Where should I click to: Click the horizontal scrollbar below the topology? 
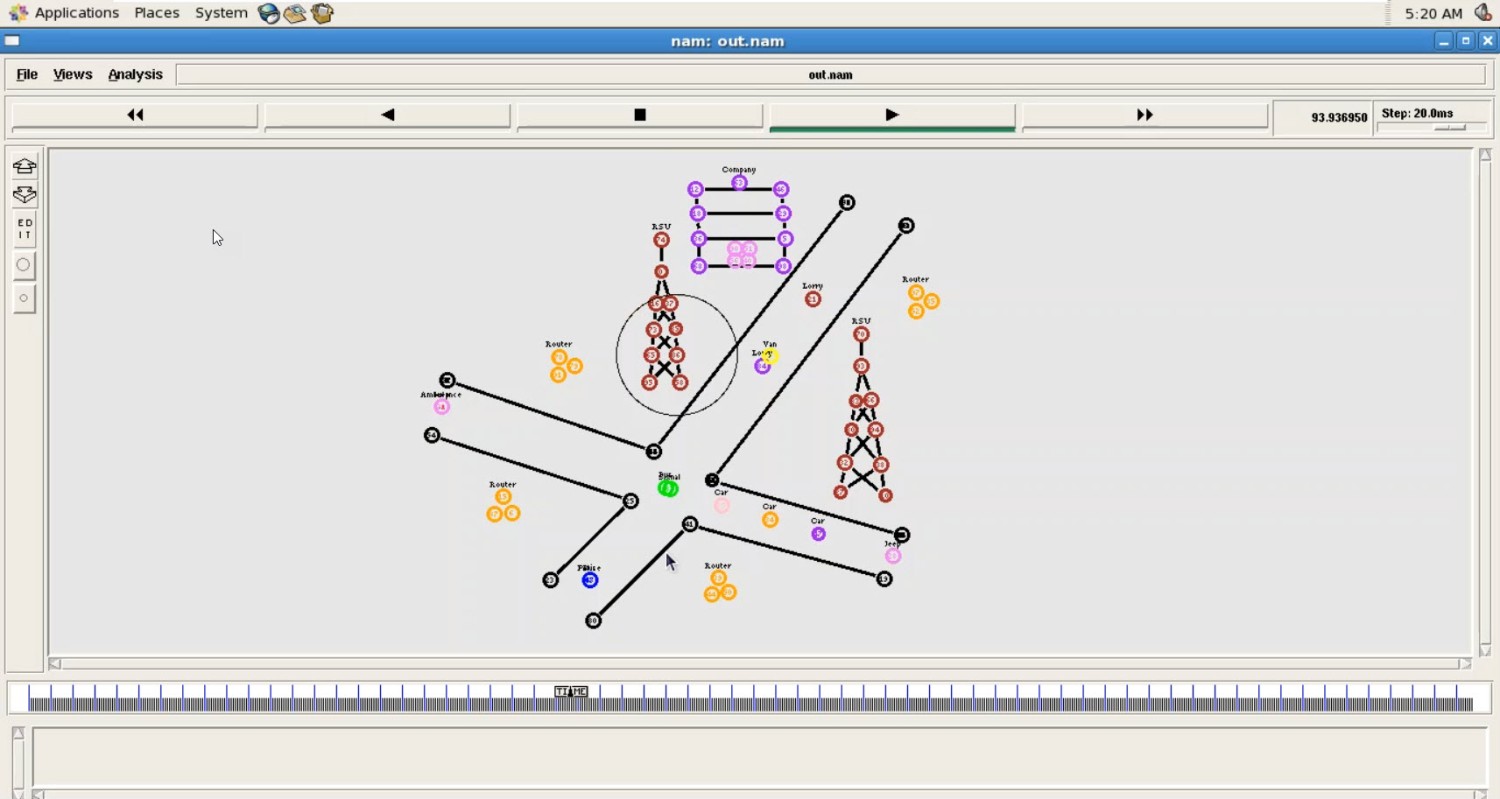[760, 663]
